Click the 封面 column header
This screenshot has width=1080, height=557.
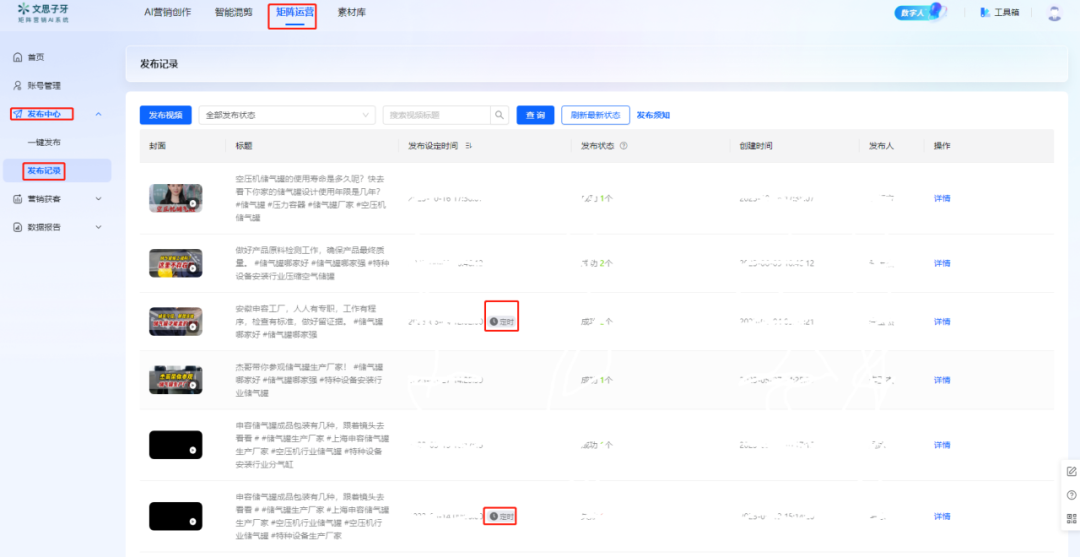157,146
